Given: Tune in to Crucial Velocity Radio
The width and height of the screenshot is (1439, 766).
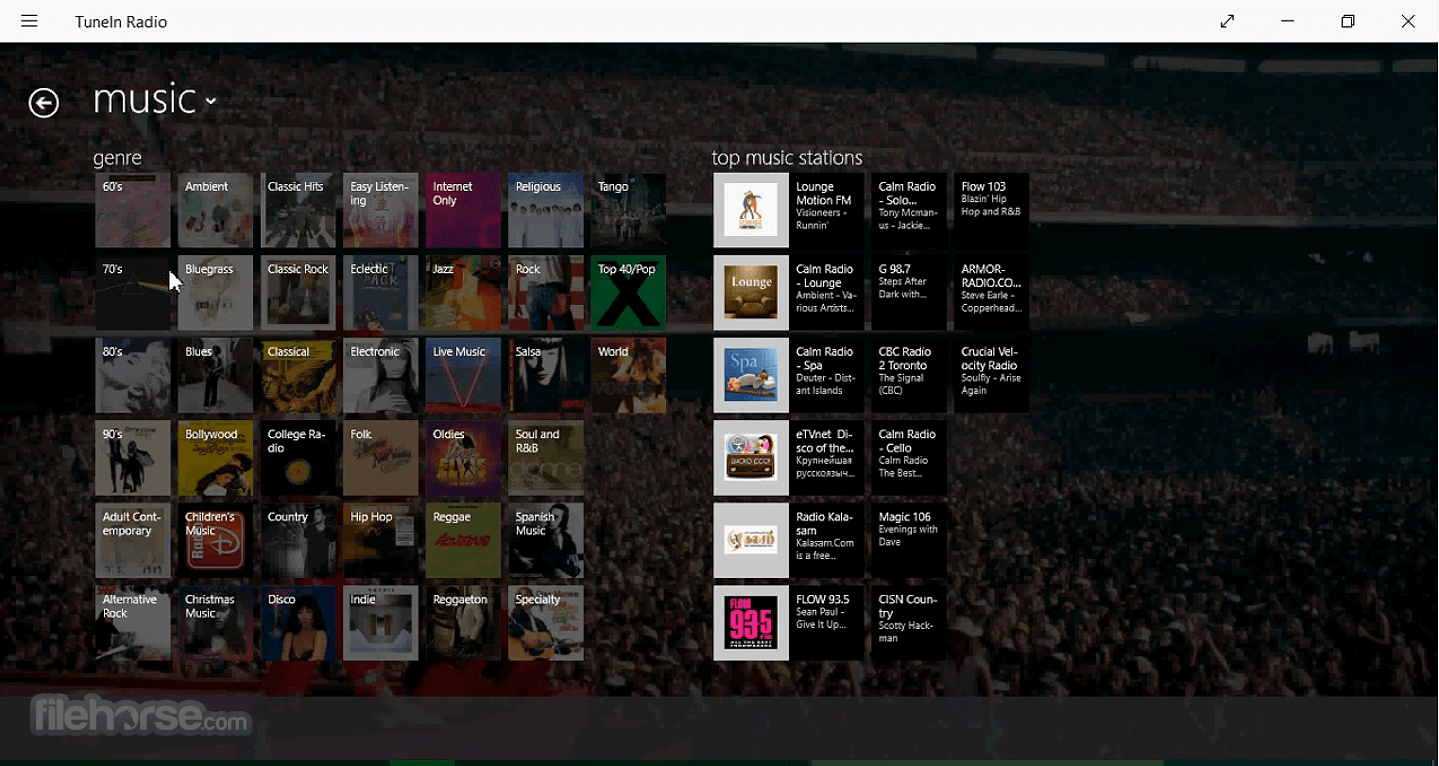Looking at the screenshot, I should coord(991,376).
